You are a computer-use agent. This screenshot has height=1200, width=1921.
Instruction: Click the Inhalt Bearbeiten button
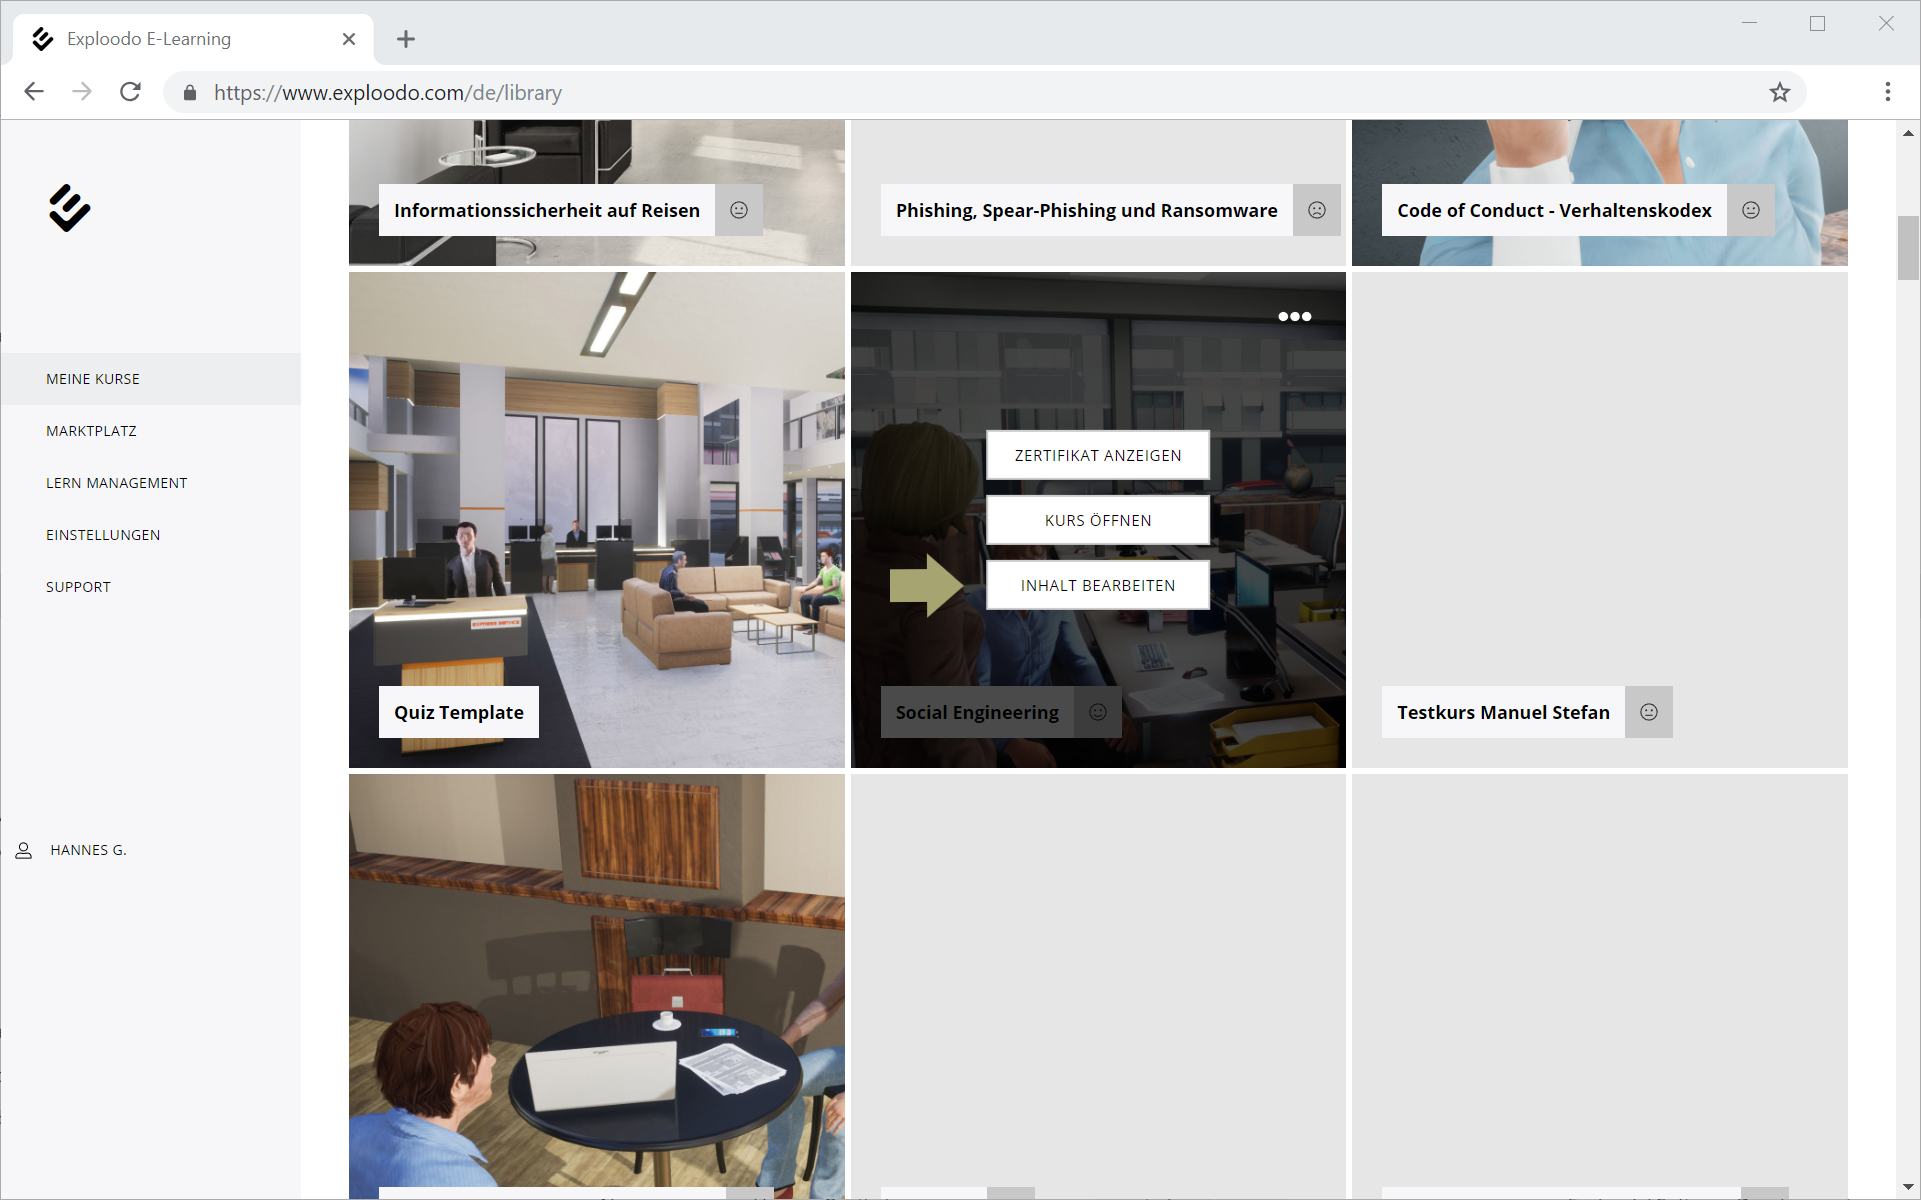[1098, 585]
